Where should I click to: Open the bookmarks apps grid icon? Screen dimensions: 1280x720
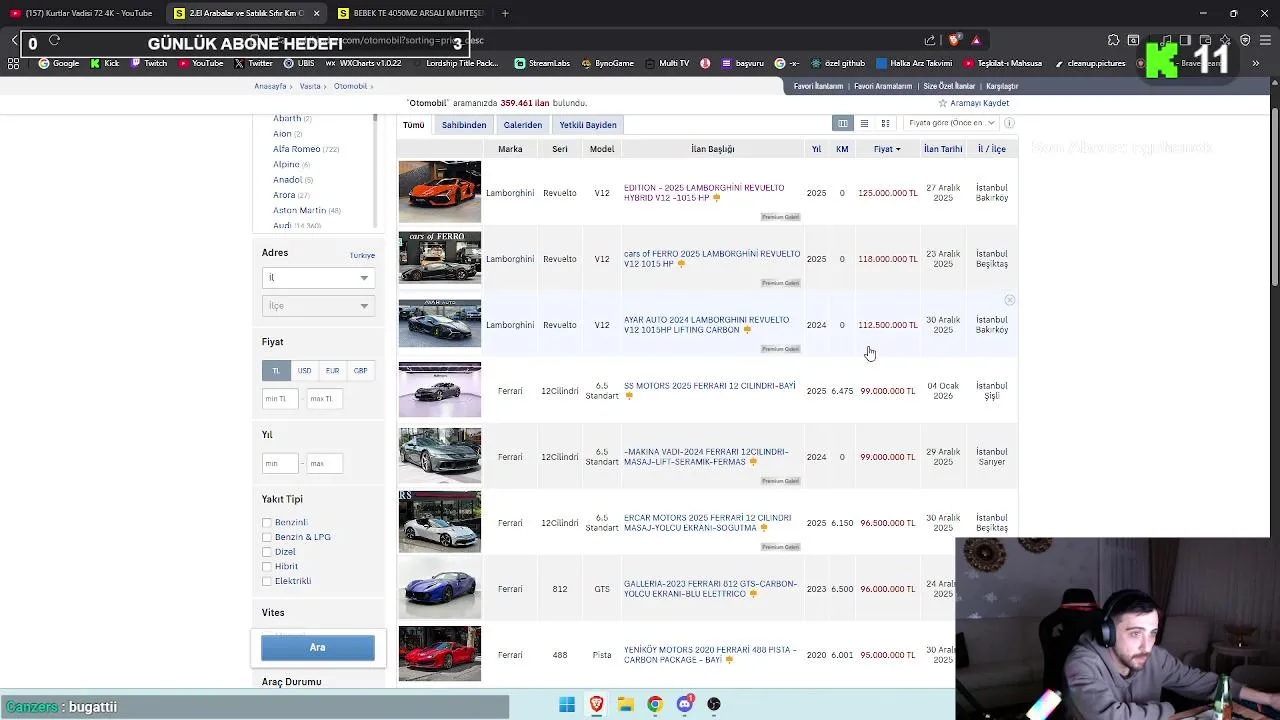[x=13, y=63]
